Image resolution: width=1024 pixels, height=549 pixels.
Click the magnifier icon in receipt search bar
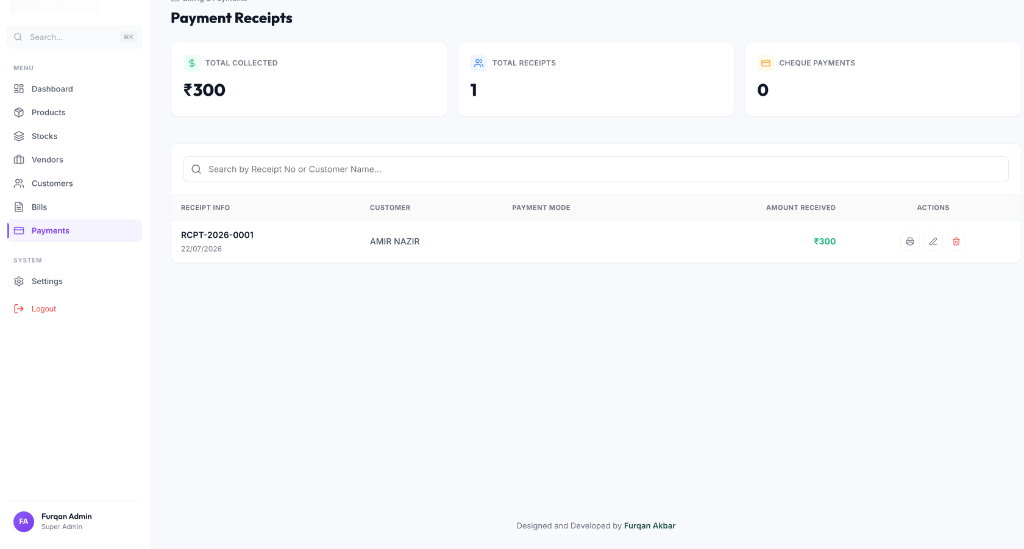pos(196,169)
